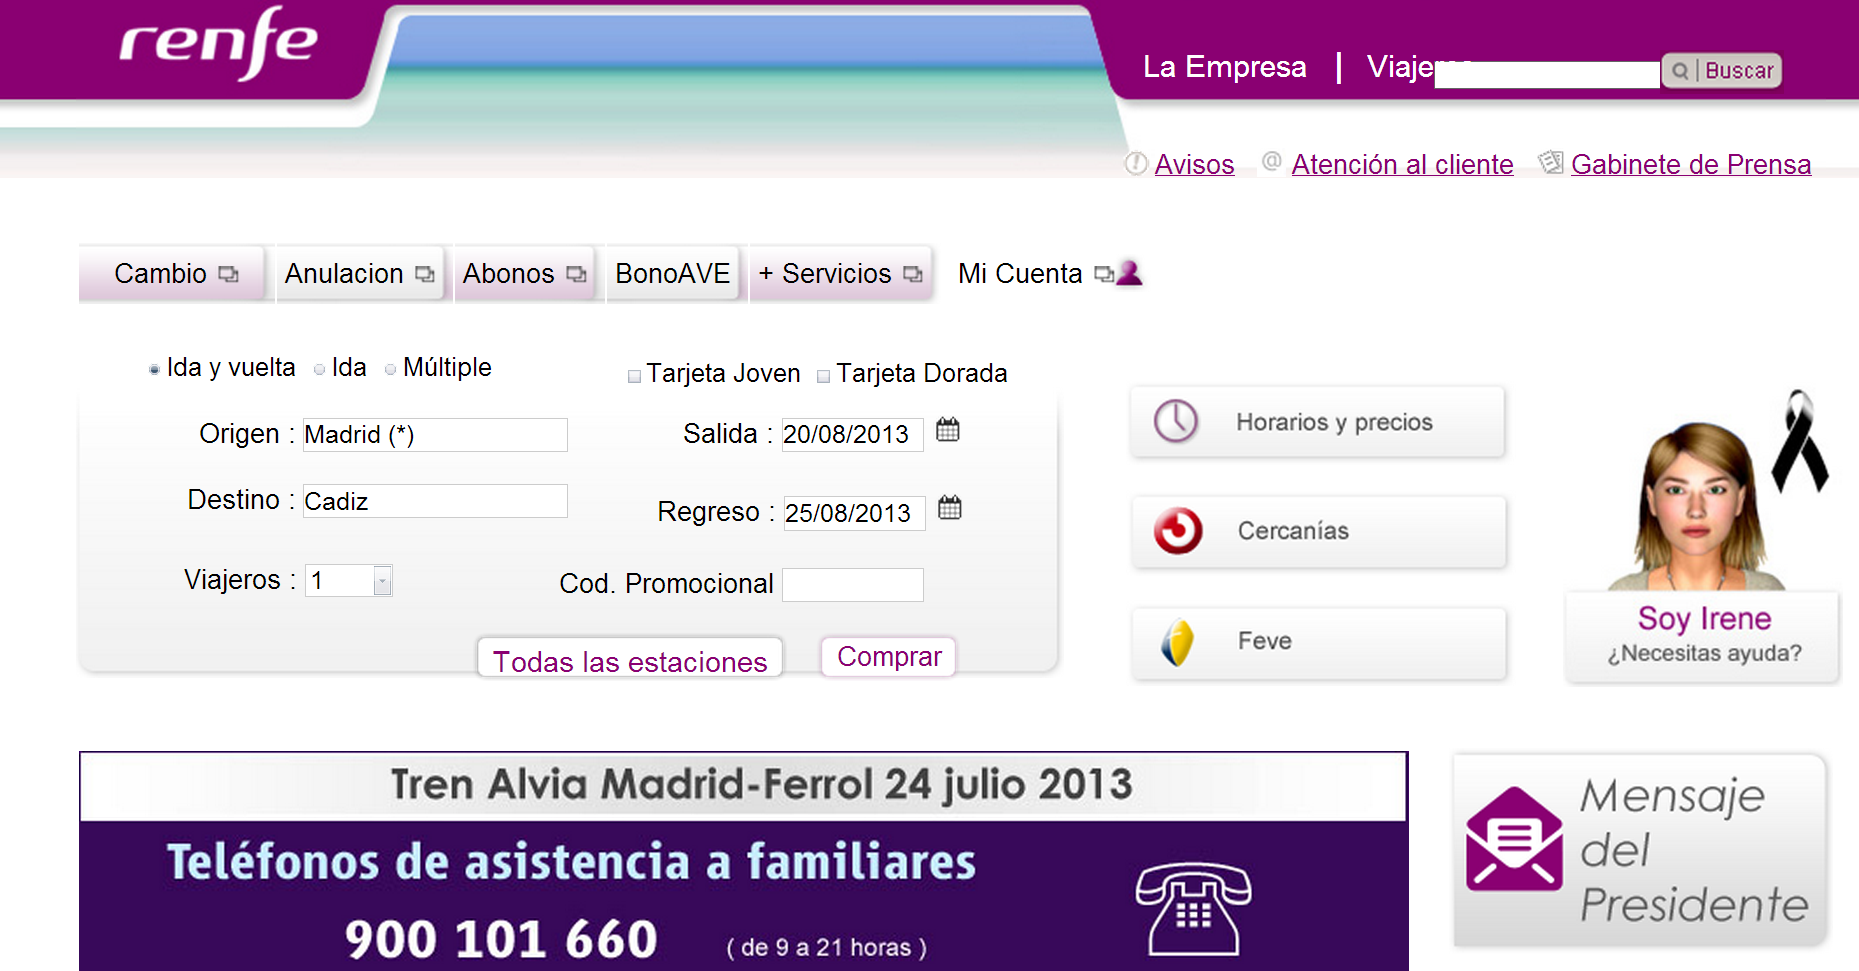Check the Tarjeta Joven checkbox
This screenshot has width=1859, height=971.
[x=634, y=376]
